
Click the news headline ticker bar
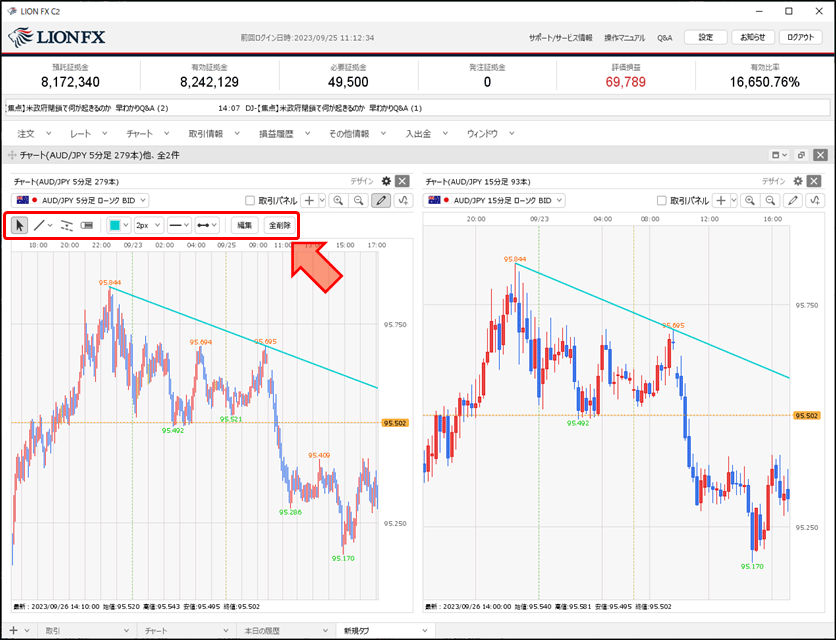[x=417, y=108]
